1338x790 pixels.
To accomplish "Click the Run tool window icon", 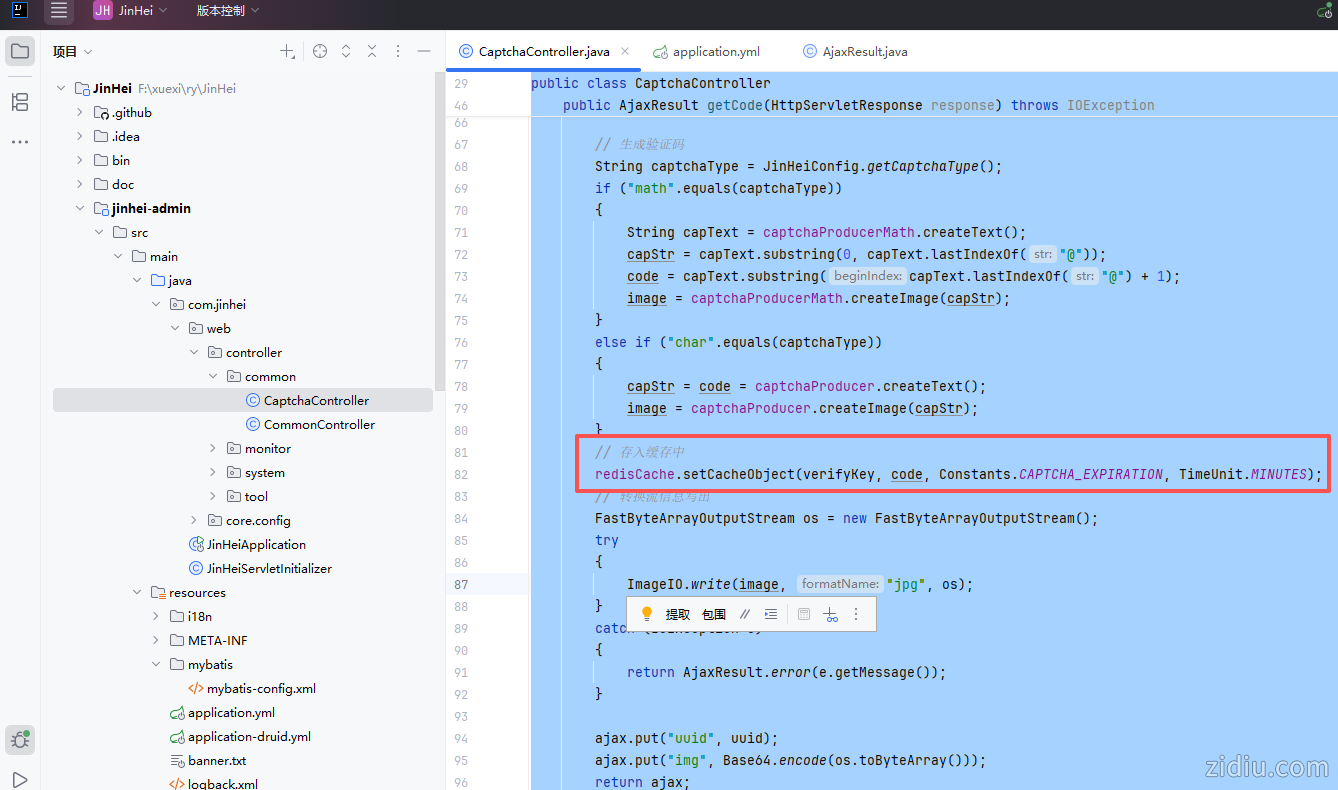I will [20, 779].
